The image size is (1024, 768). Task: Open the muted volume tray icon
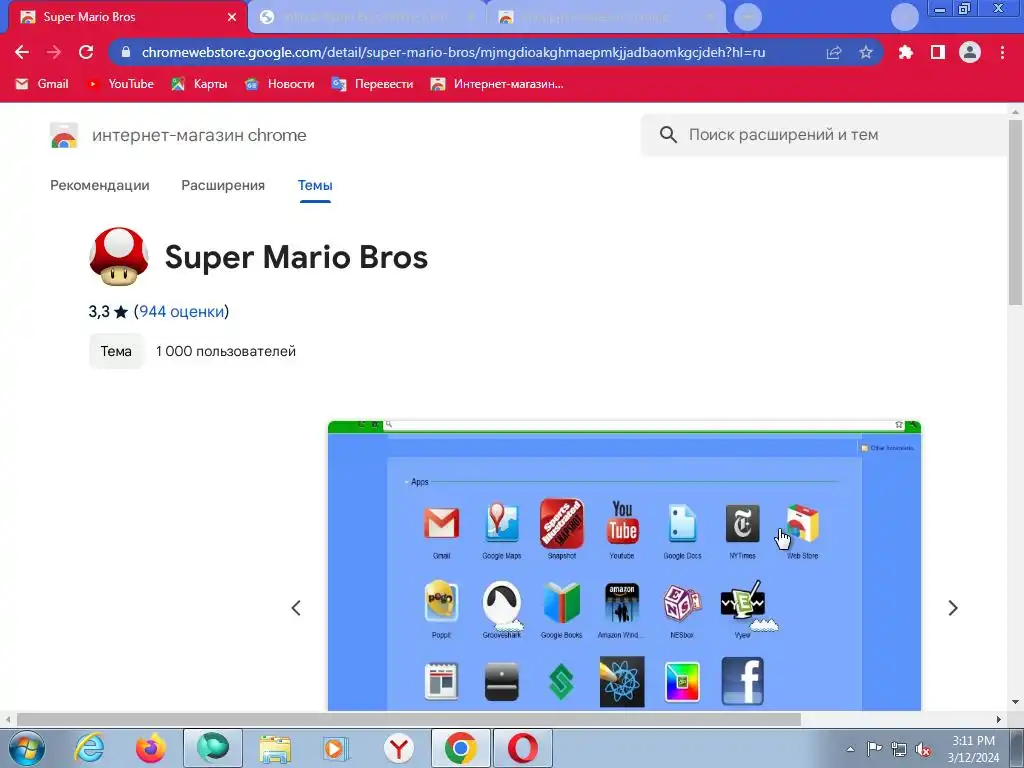tap(923, 749)
